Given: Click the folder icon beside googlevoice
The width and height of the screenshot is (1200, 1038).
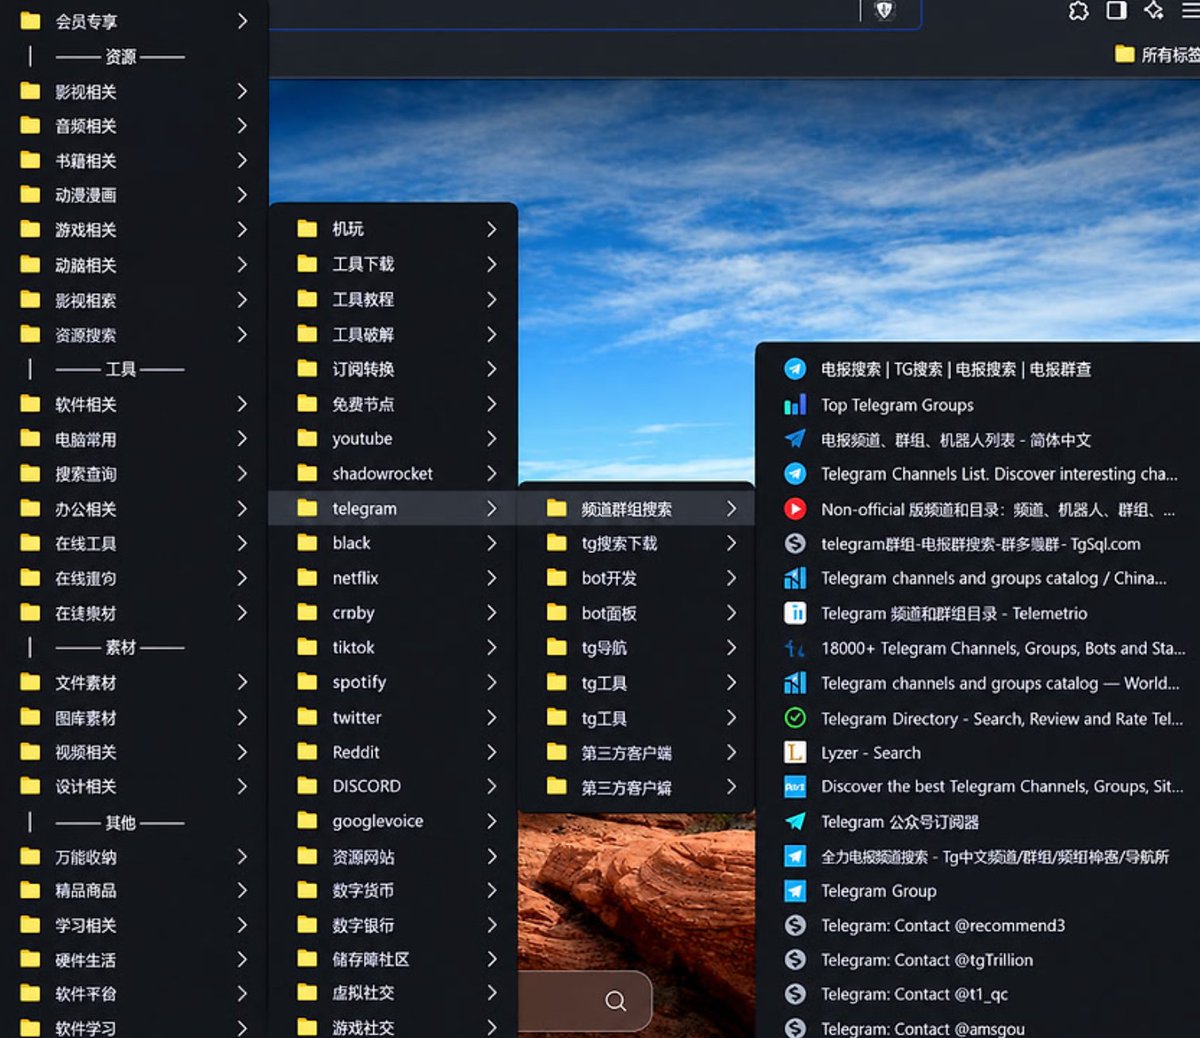Looking at the screenshot, I should (x=307, y=821).
